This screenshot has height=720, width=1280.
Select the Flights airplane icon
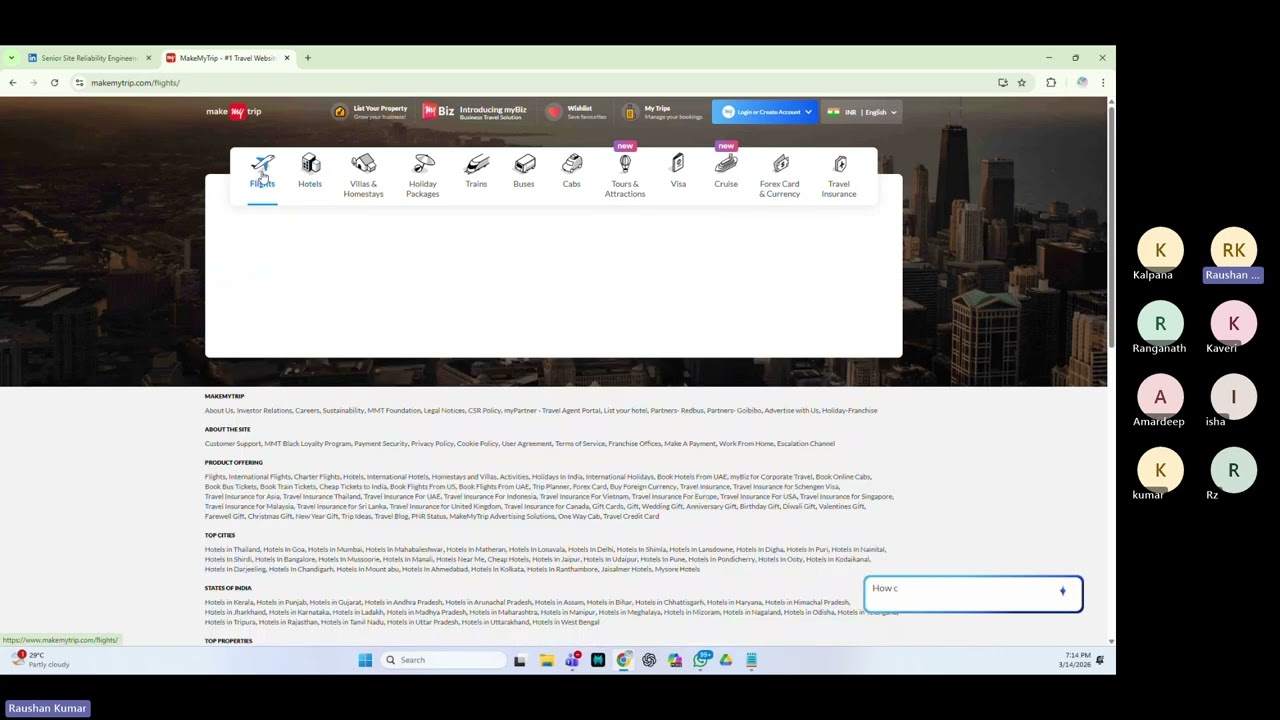click(262, 165)
